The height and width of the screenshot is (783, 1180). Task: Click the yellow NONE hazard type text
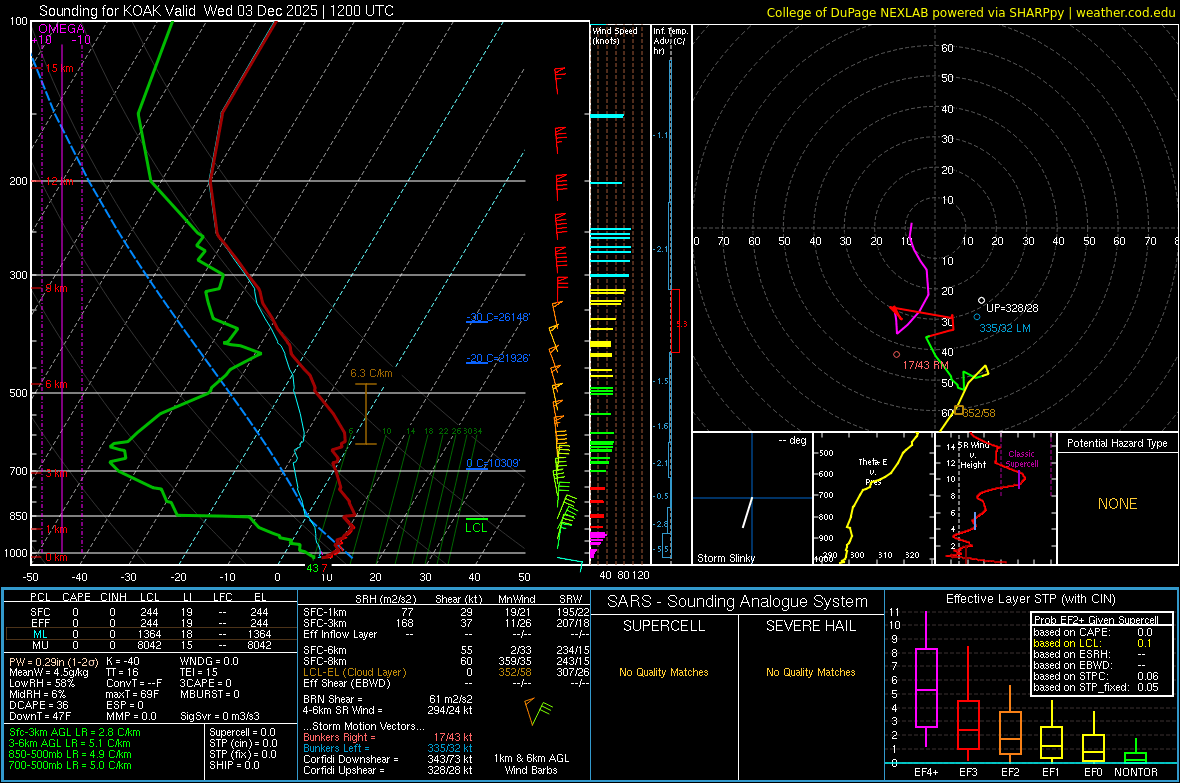(1117, 504)
